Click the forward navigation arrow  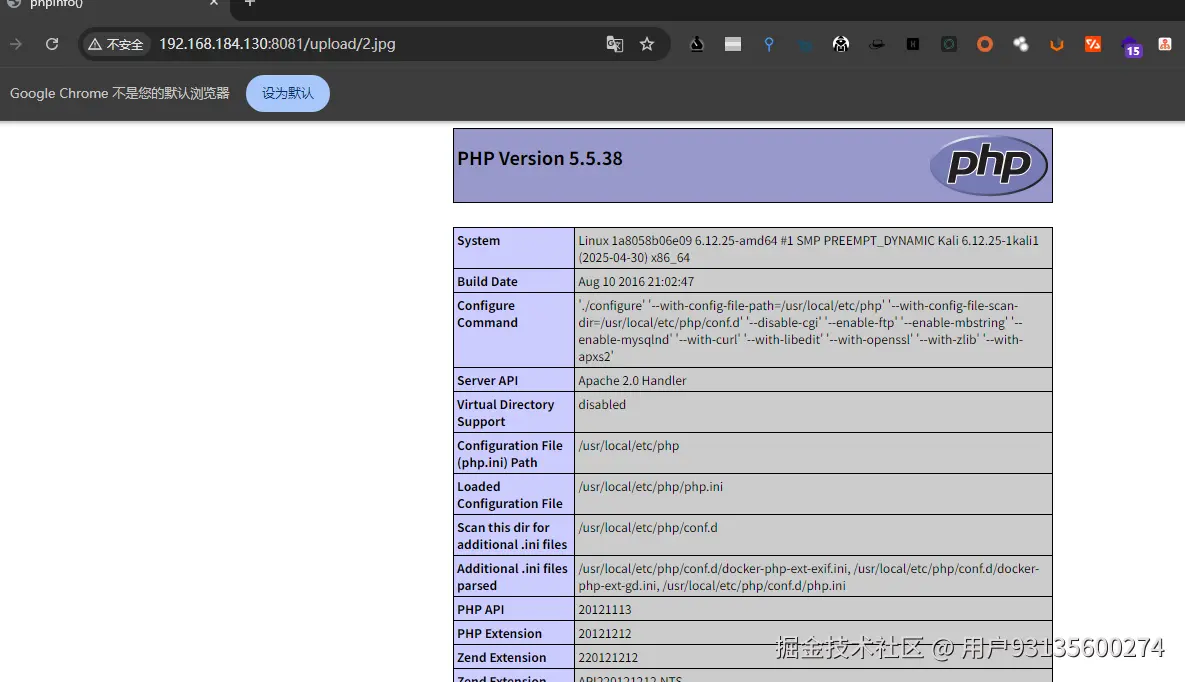point(16,44)
